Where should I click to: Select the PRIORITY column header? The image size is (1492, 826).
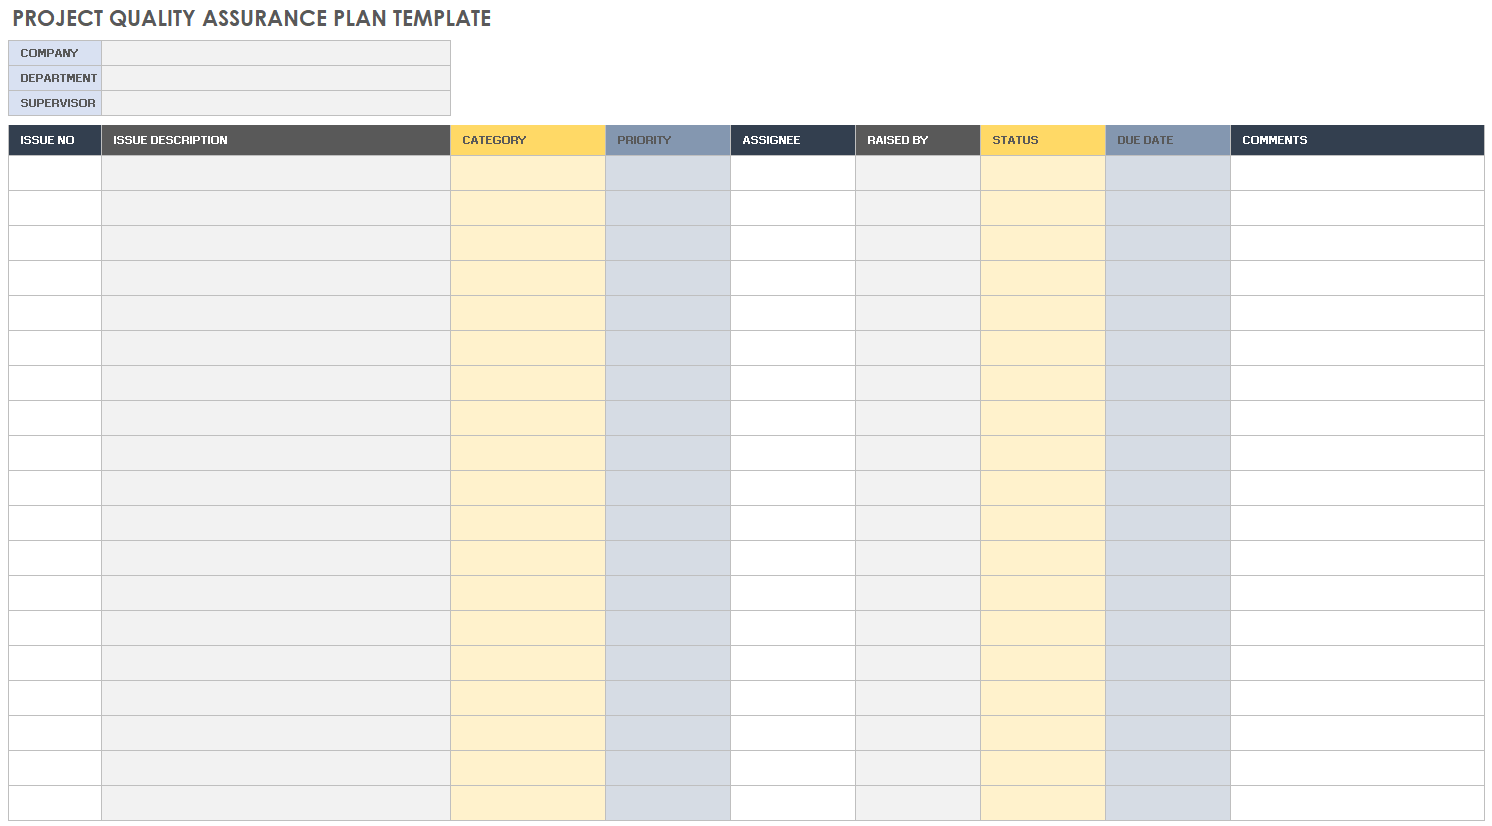(x=668, y=140)
